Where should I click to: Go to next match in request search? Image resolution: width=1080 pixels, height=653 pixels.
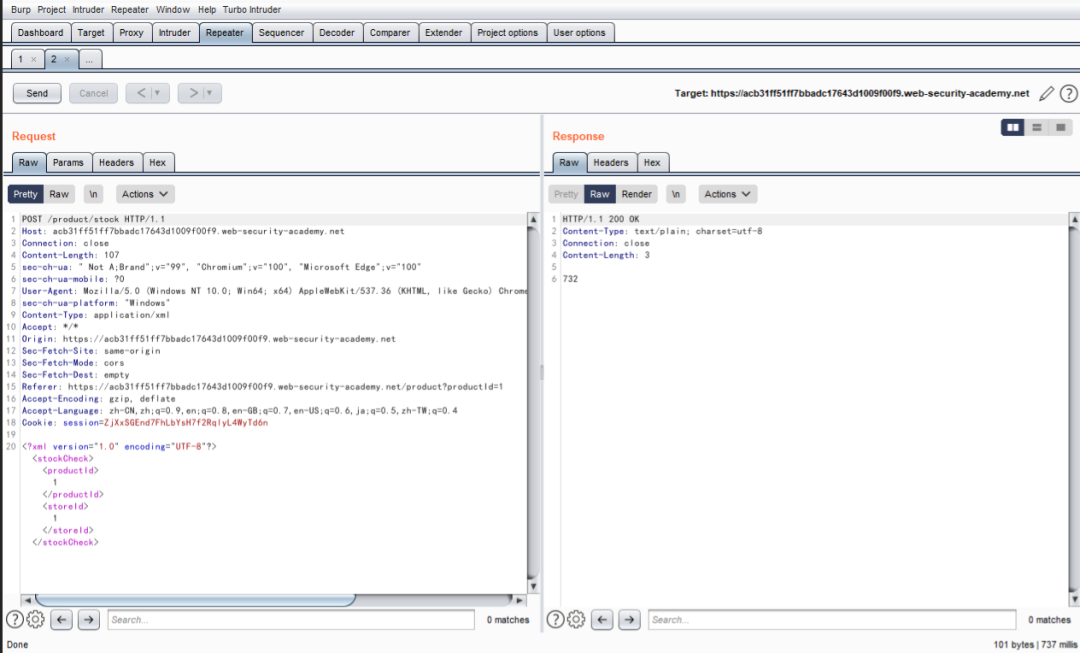89,620
